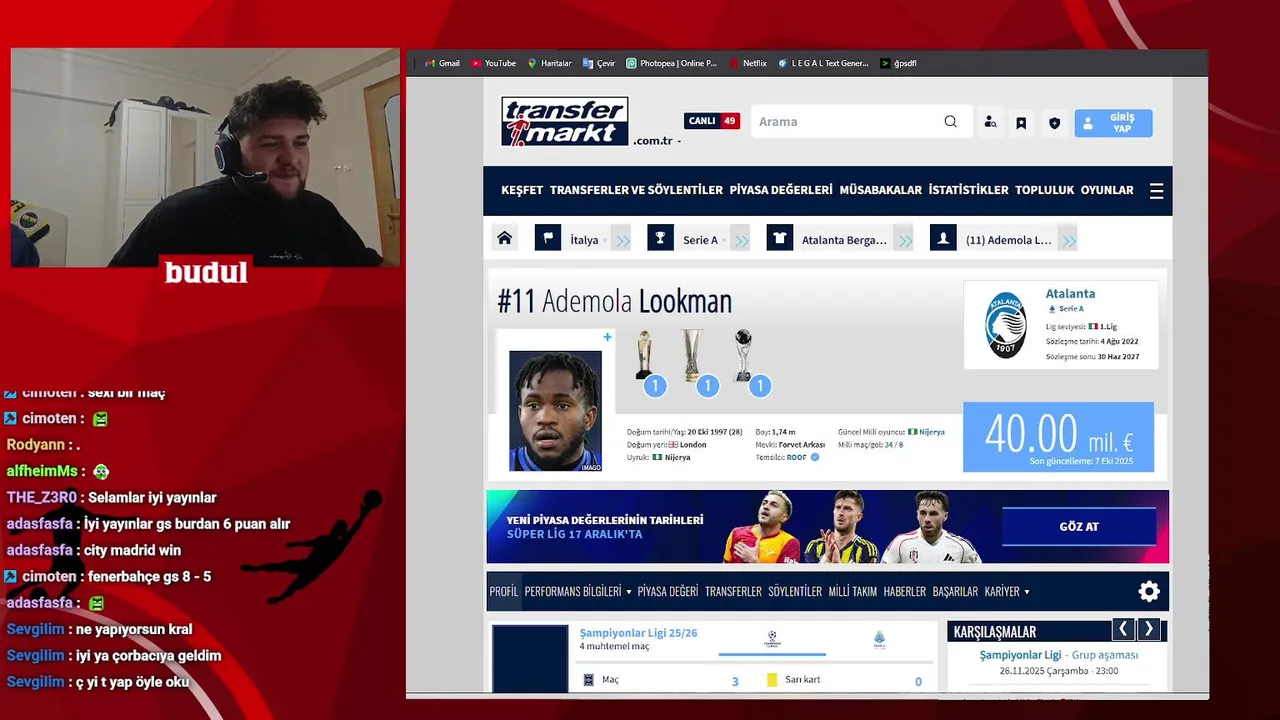Click the player silhouette breadcrumb icon
This screenshot has height=720, width=1280.
pos(943,238)
